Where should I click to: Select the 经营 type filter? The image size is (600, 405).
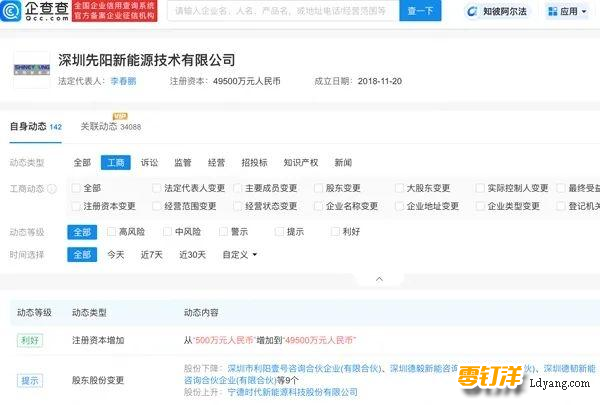coord(216,163)
